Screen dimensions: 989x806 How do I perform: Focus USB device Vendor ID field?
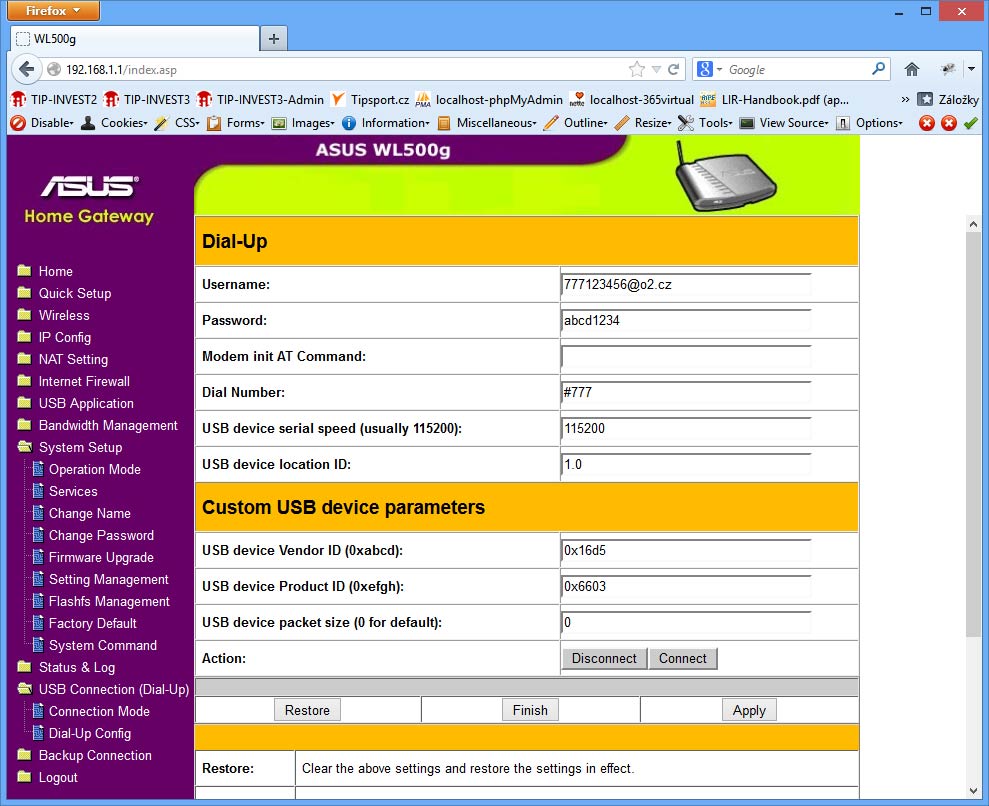tap(686, 551)
